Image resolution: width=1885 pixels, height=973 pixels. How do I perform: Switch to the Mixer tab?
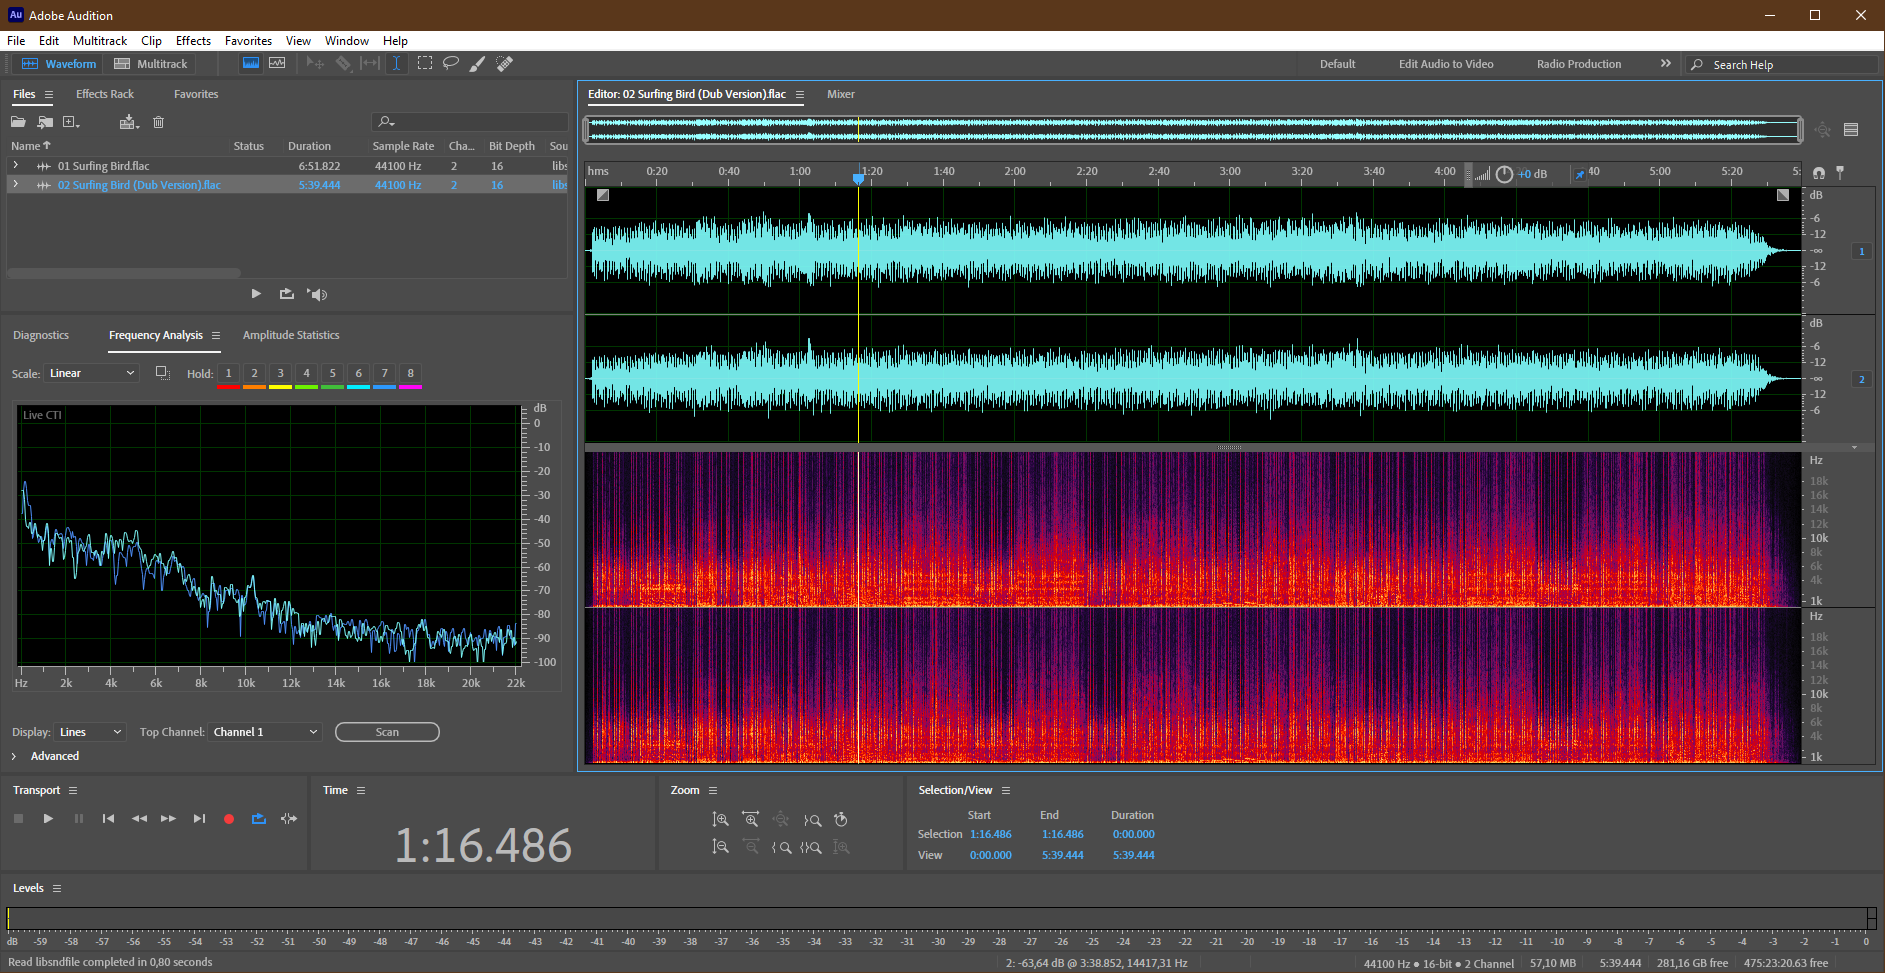pyautogui.click(x=841, y=94)
